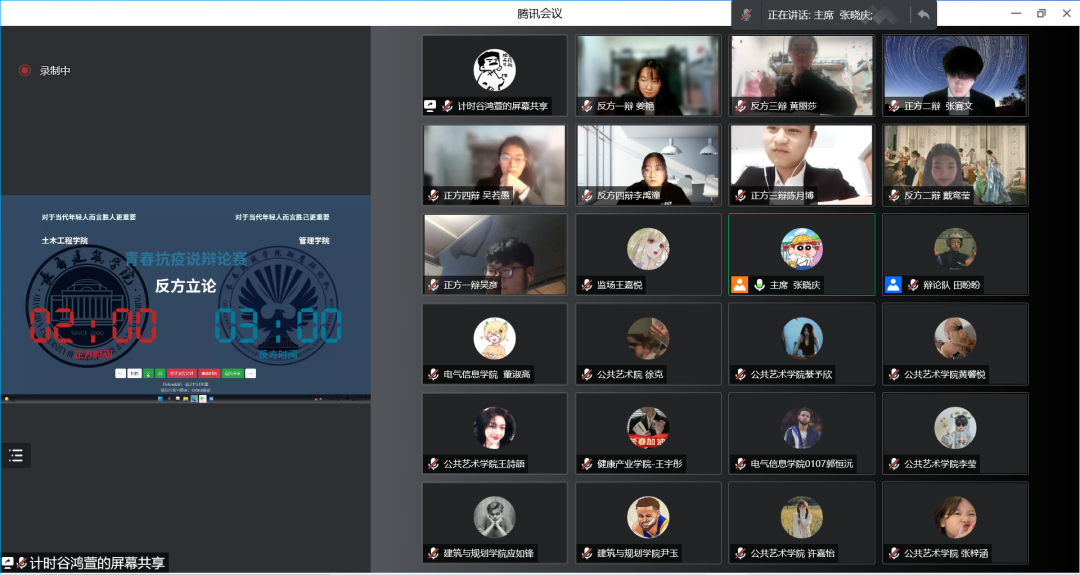This screenshot has width=1080, height=575.
Task: Open the list menu icon on the left edge
Action: pyautogui.click(x=16, y=454)
